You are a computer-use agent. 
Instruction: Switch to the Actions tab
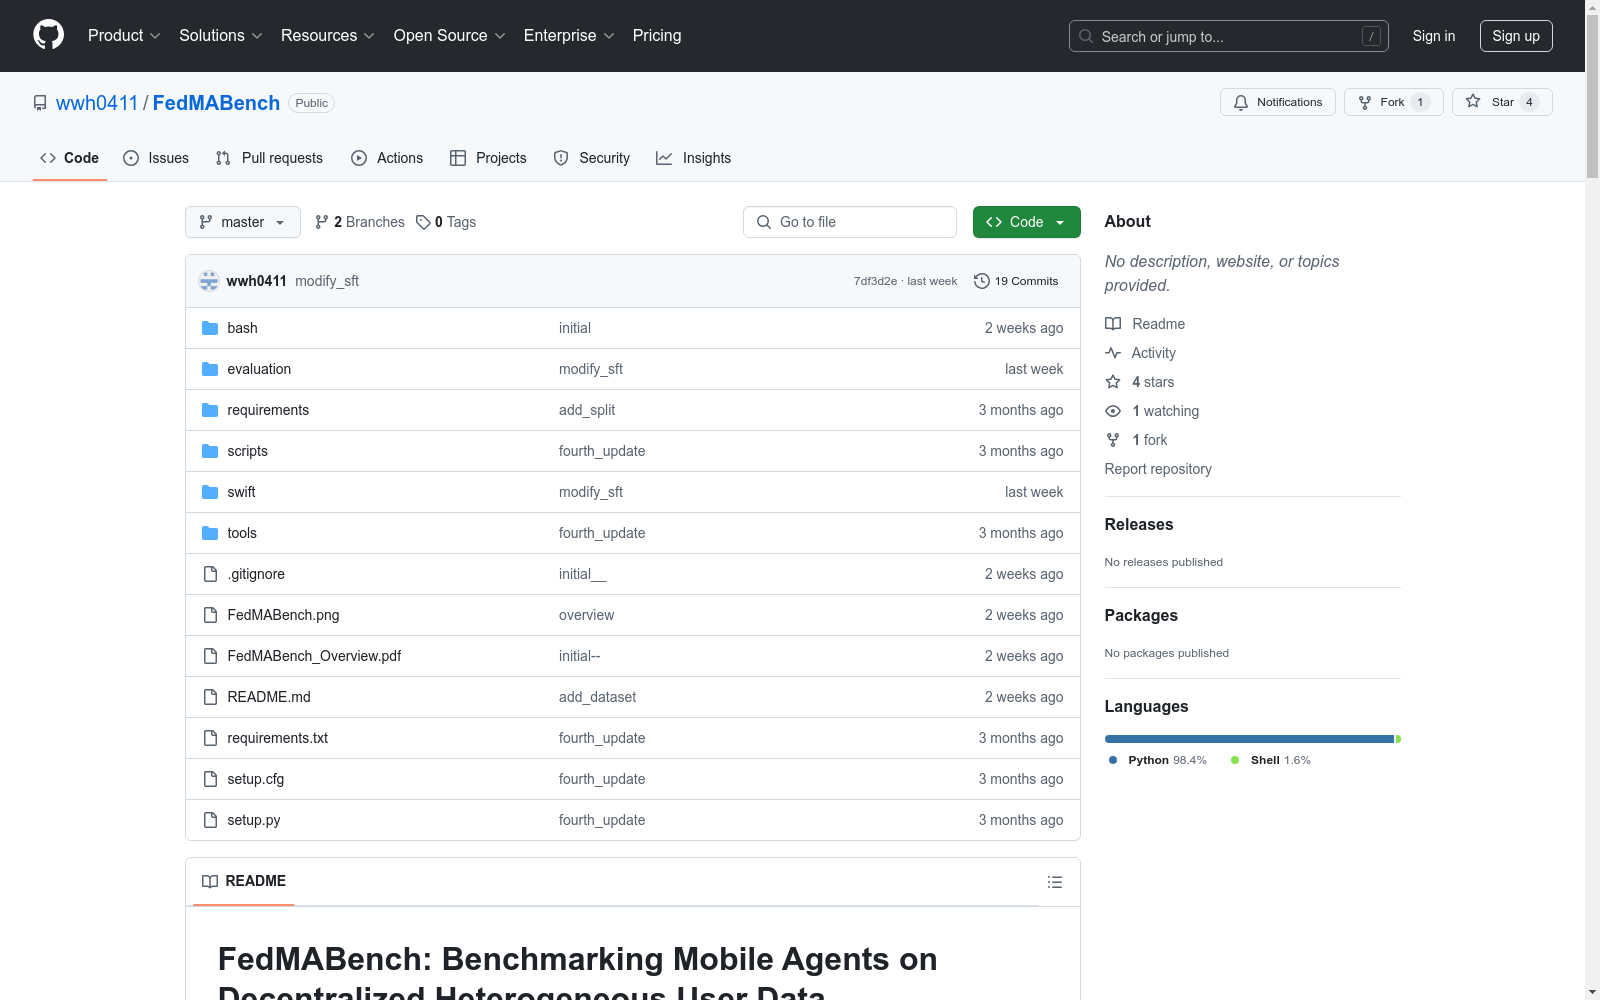(387, 158)
